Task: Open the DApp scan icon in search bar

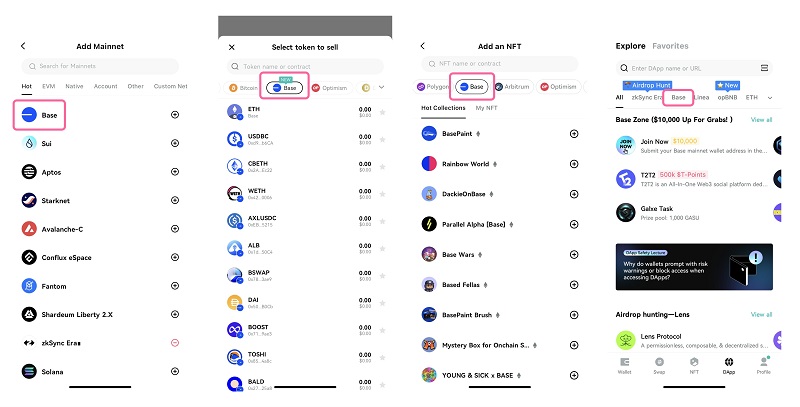Action: (x=764, y=68)
